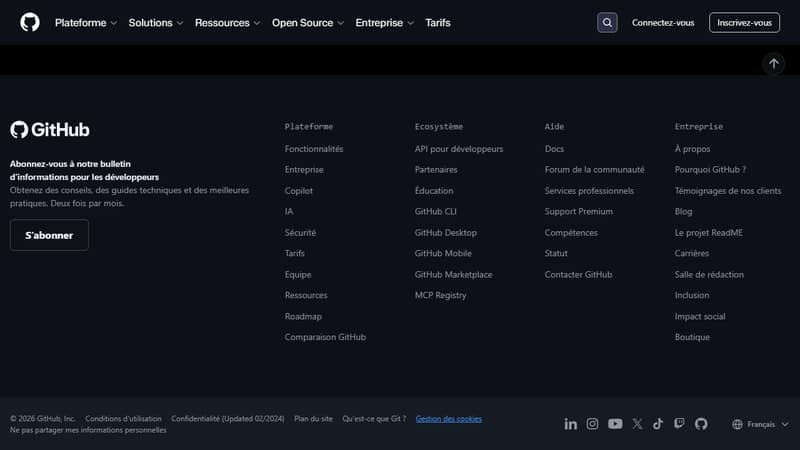The image size is (800, 450).
Task: Open the Impact social link
Action: [x=699, y=316]
